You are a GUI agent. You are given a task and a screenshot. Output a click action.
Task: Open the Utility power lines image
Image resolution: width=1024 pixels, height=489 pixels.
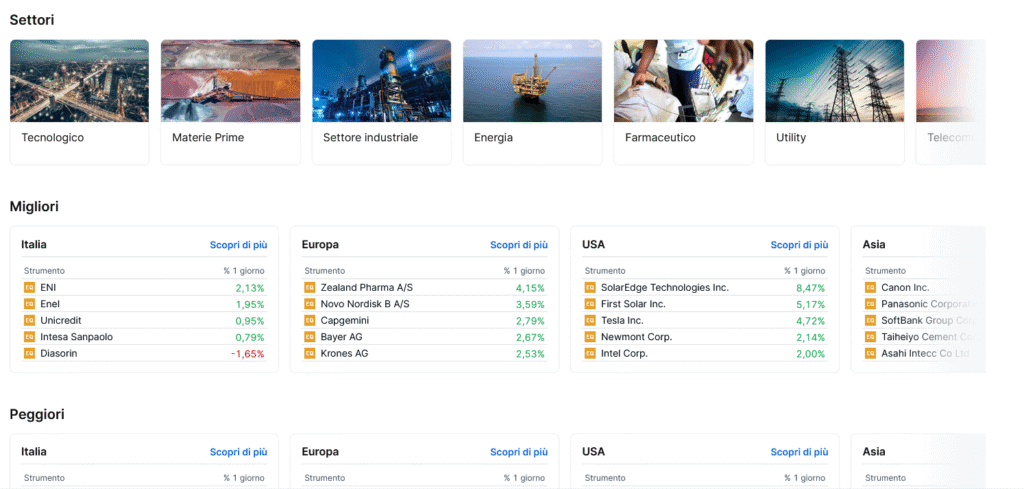coord(835,81)
